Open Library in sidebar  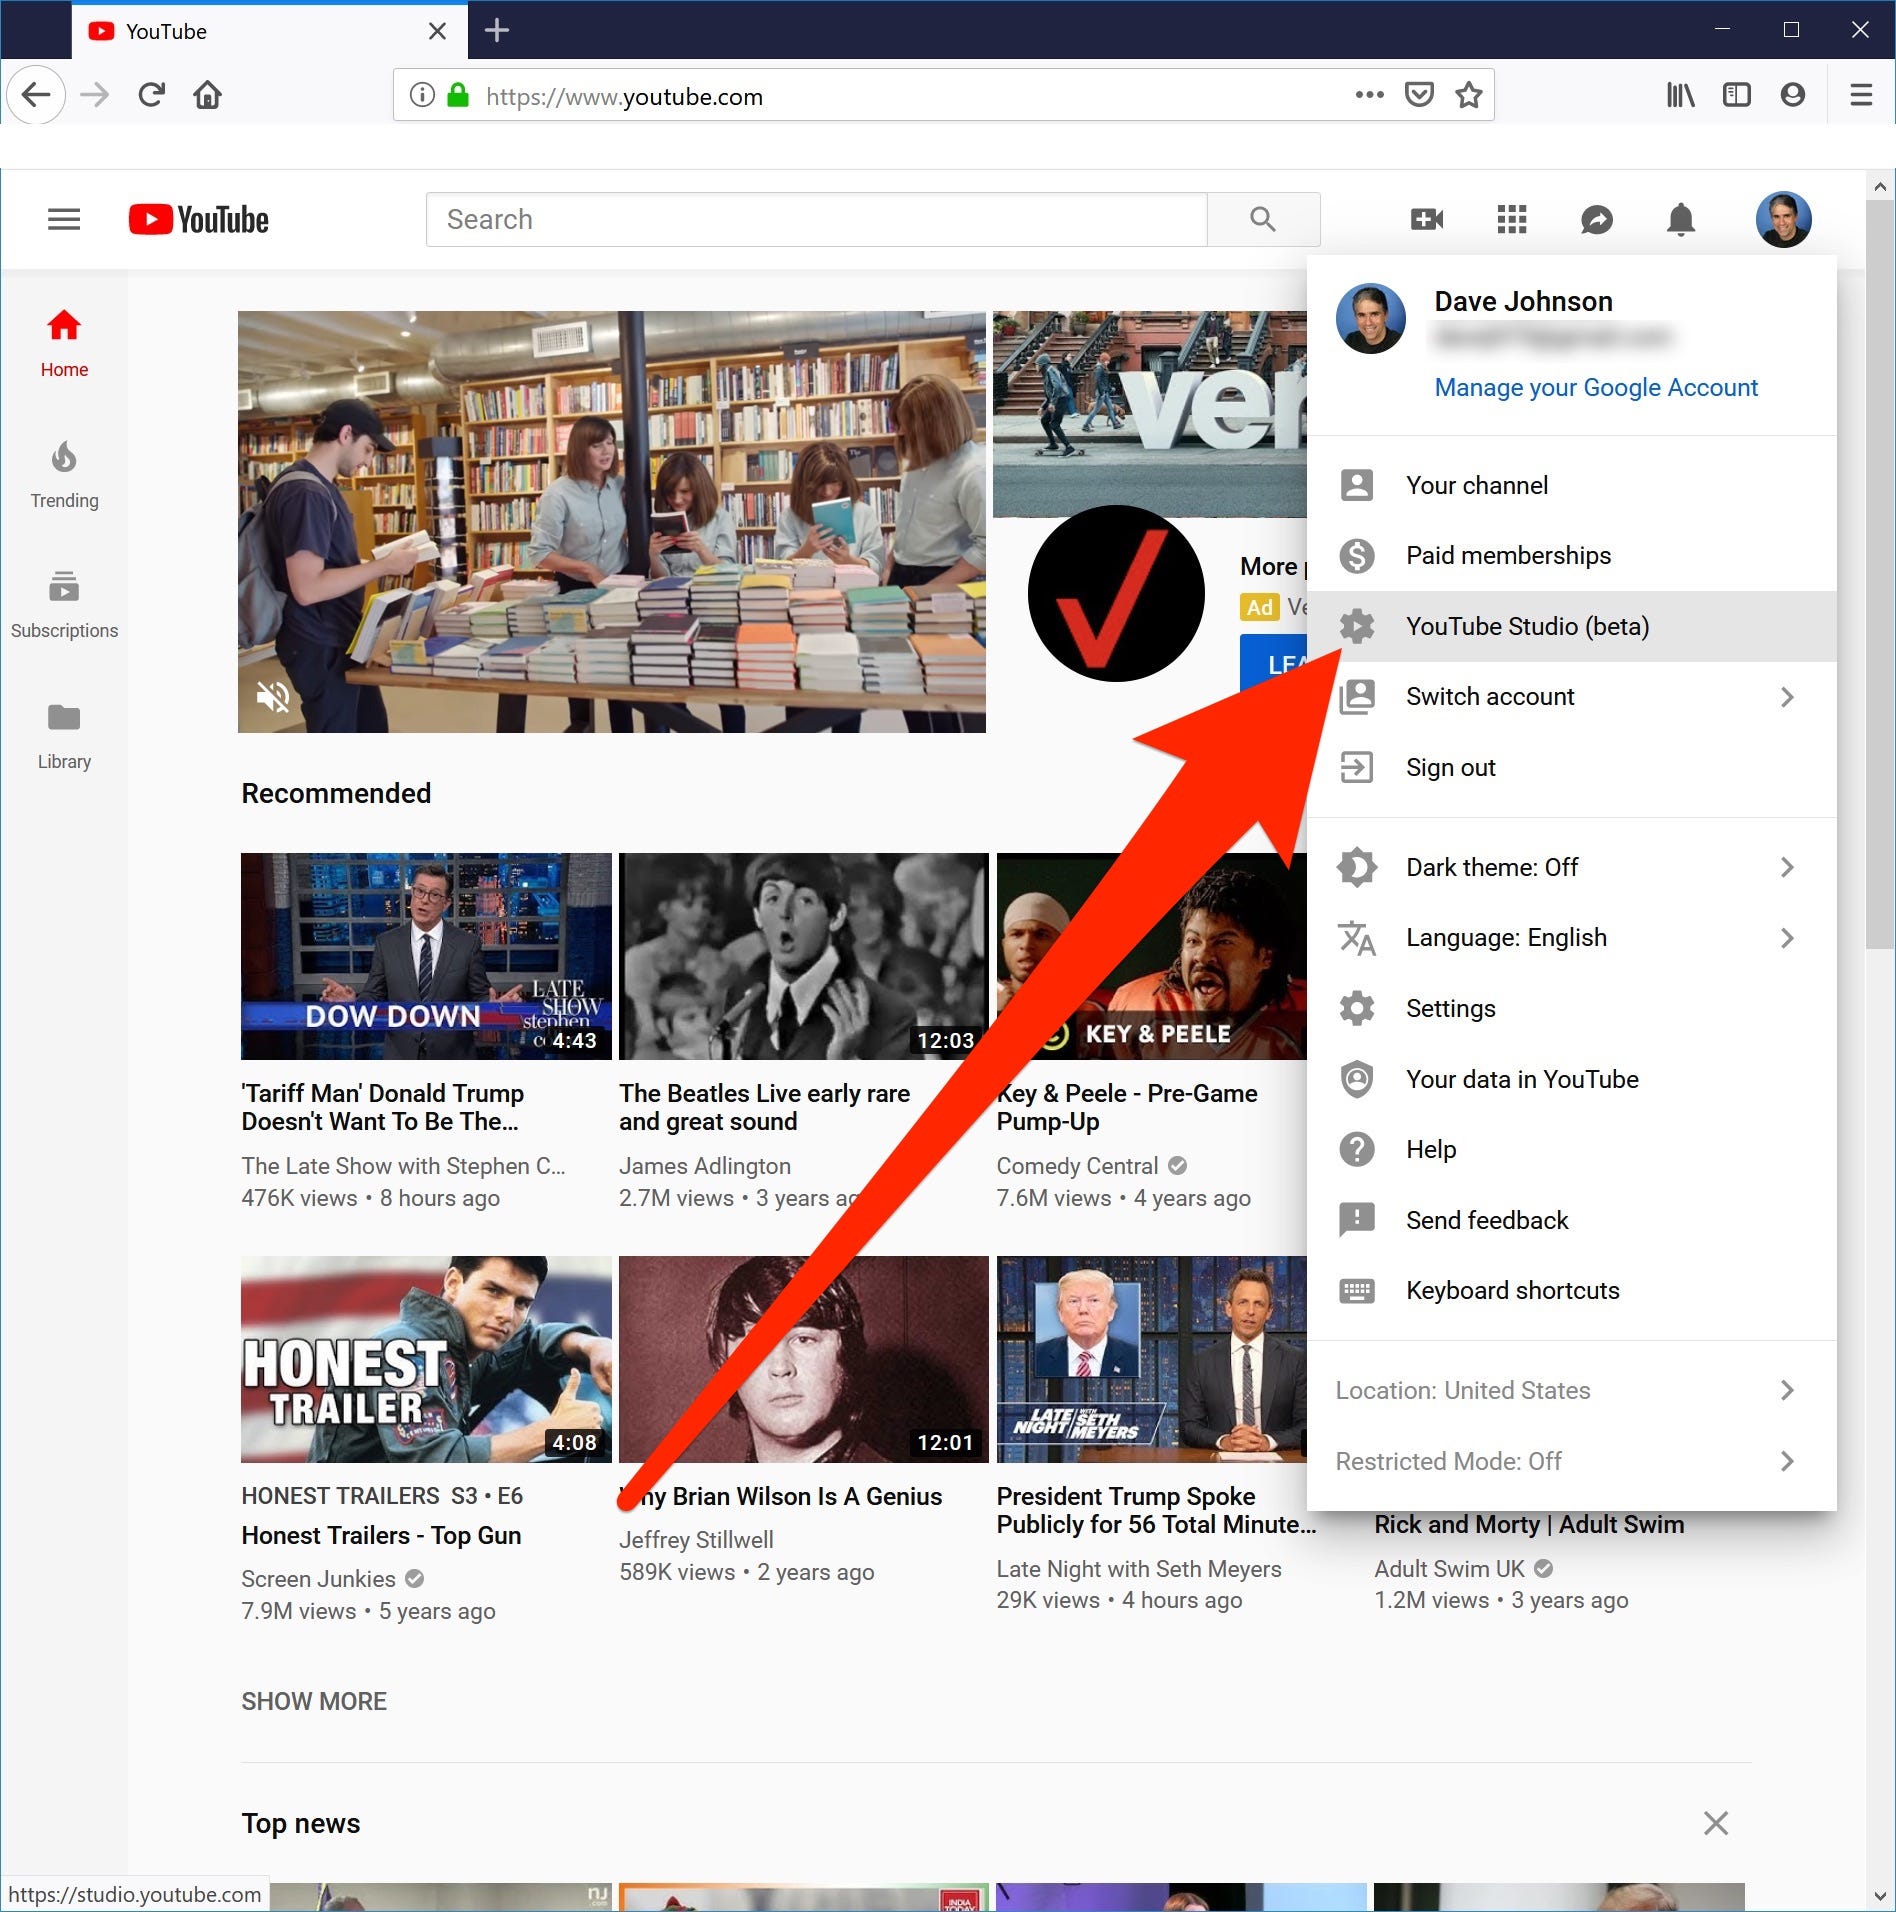[x=64, y=737]
